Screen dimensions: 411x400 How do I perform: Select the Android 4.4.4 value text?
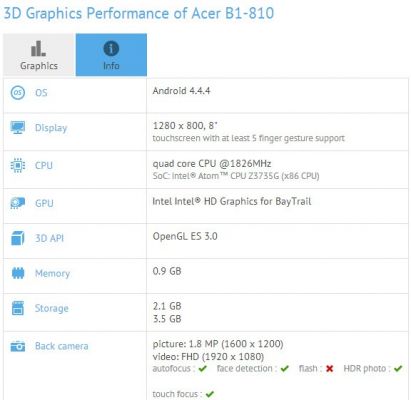[181, 91]
